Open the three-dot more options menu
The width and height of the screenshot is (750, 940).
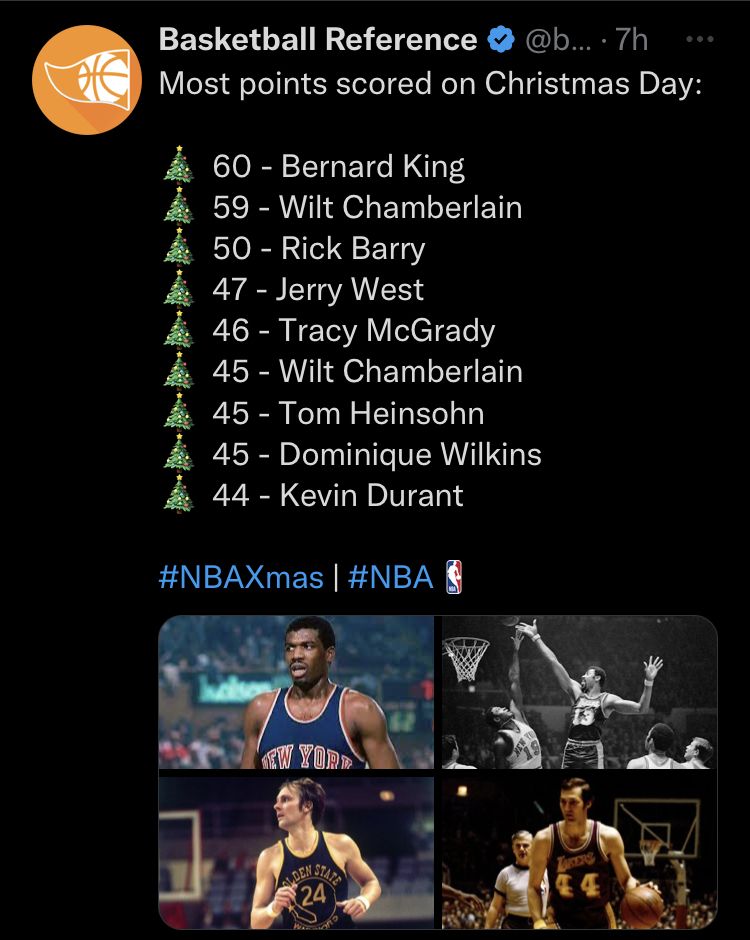700,40
